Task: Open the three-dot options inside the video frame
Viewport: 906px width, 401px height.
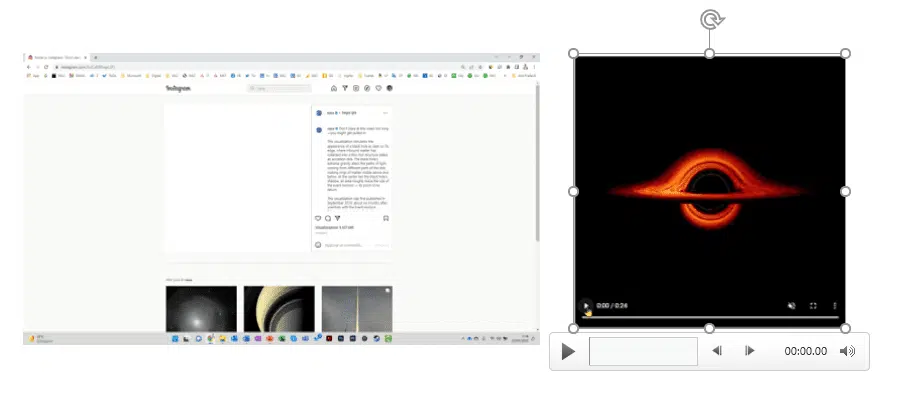Action: pos(835,306)
